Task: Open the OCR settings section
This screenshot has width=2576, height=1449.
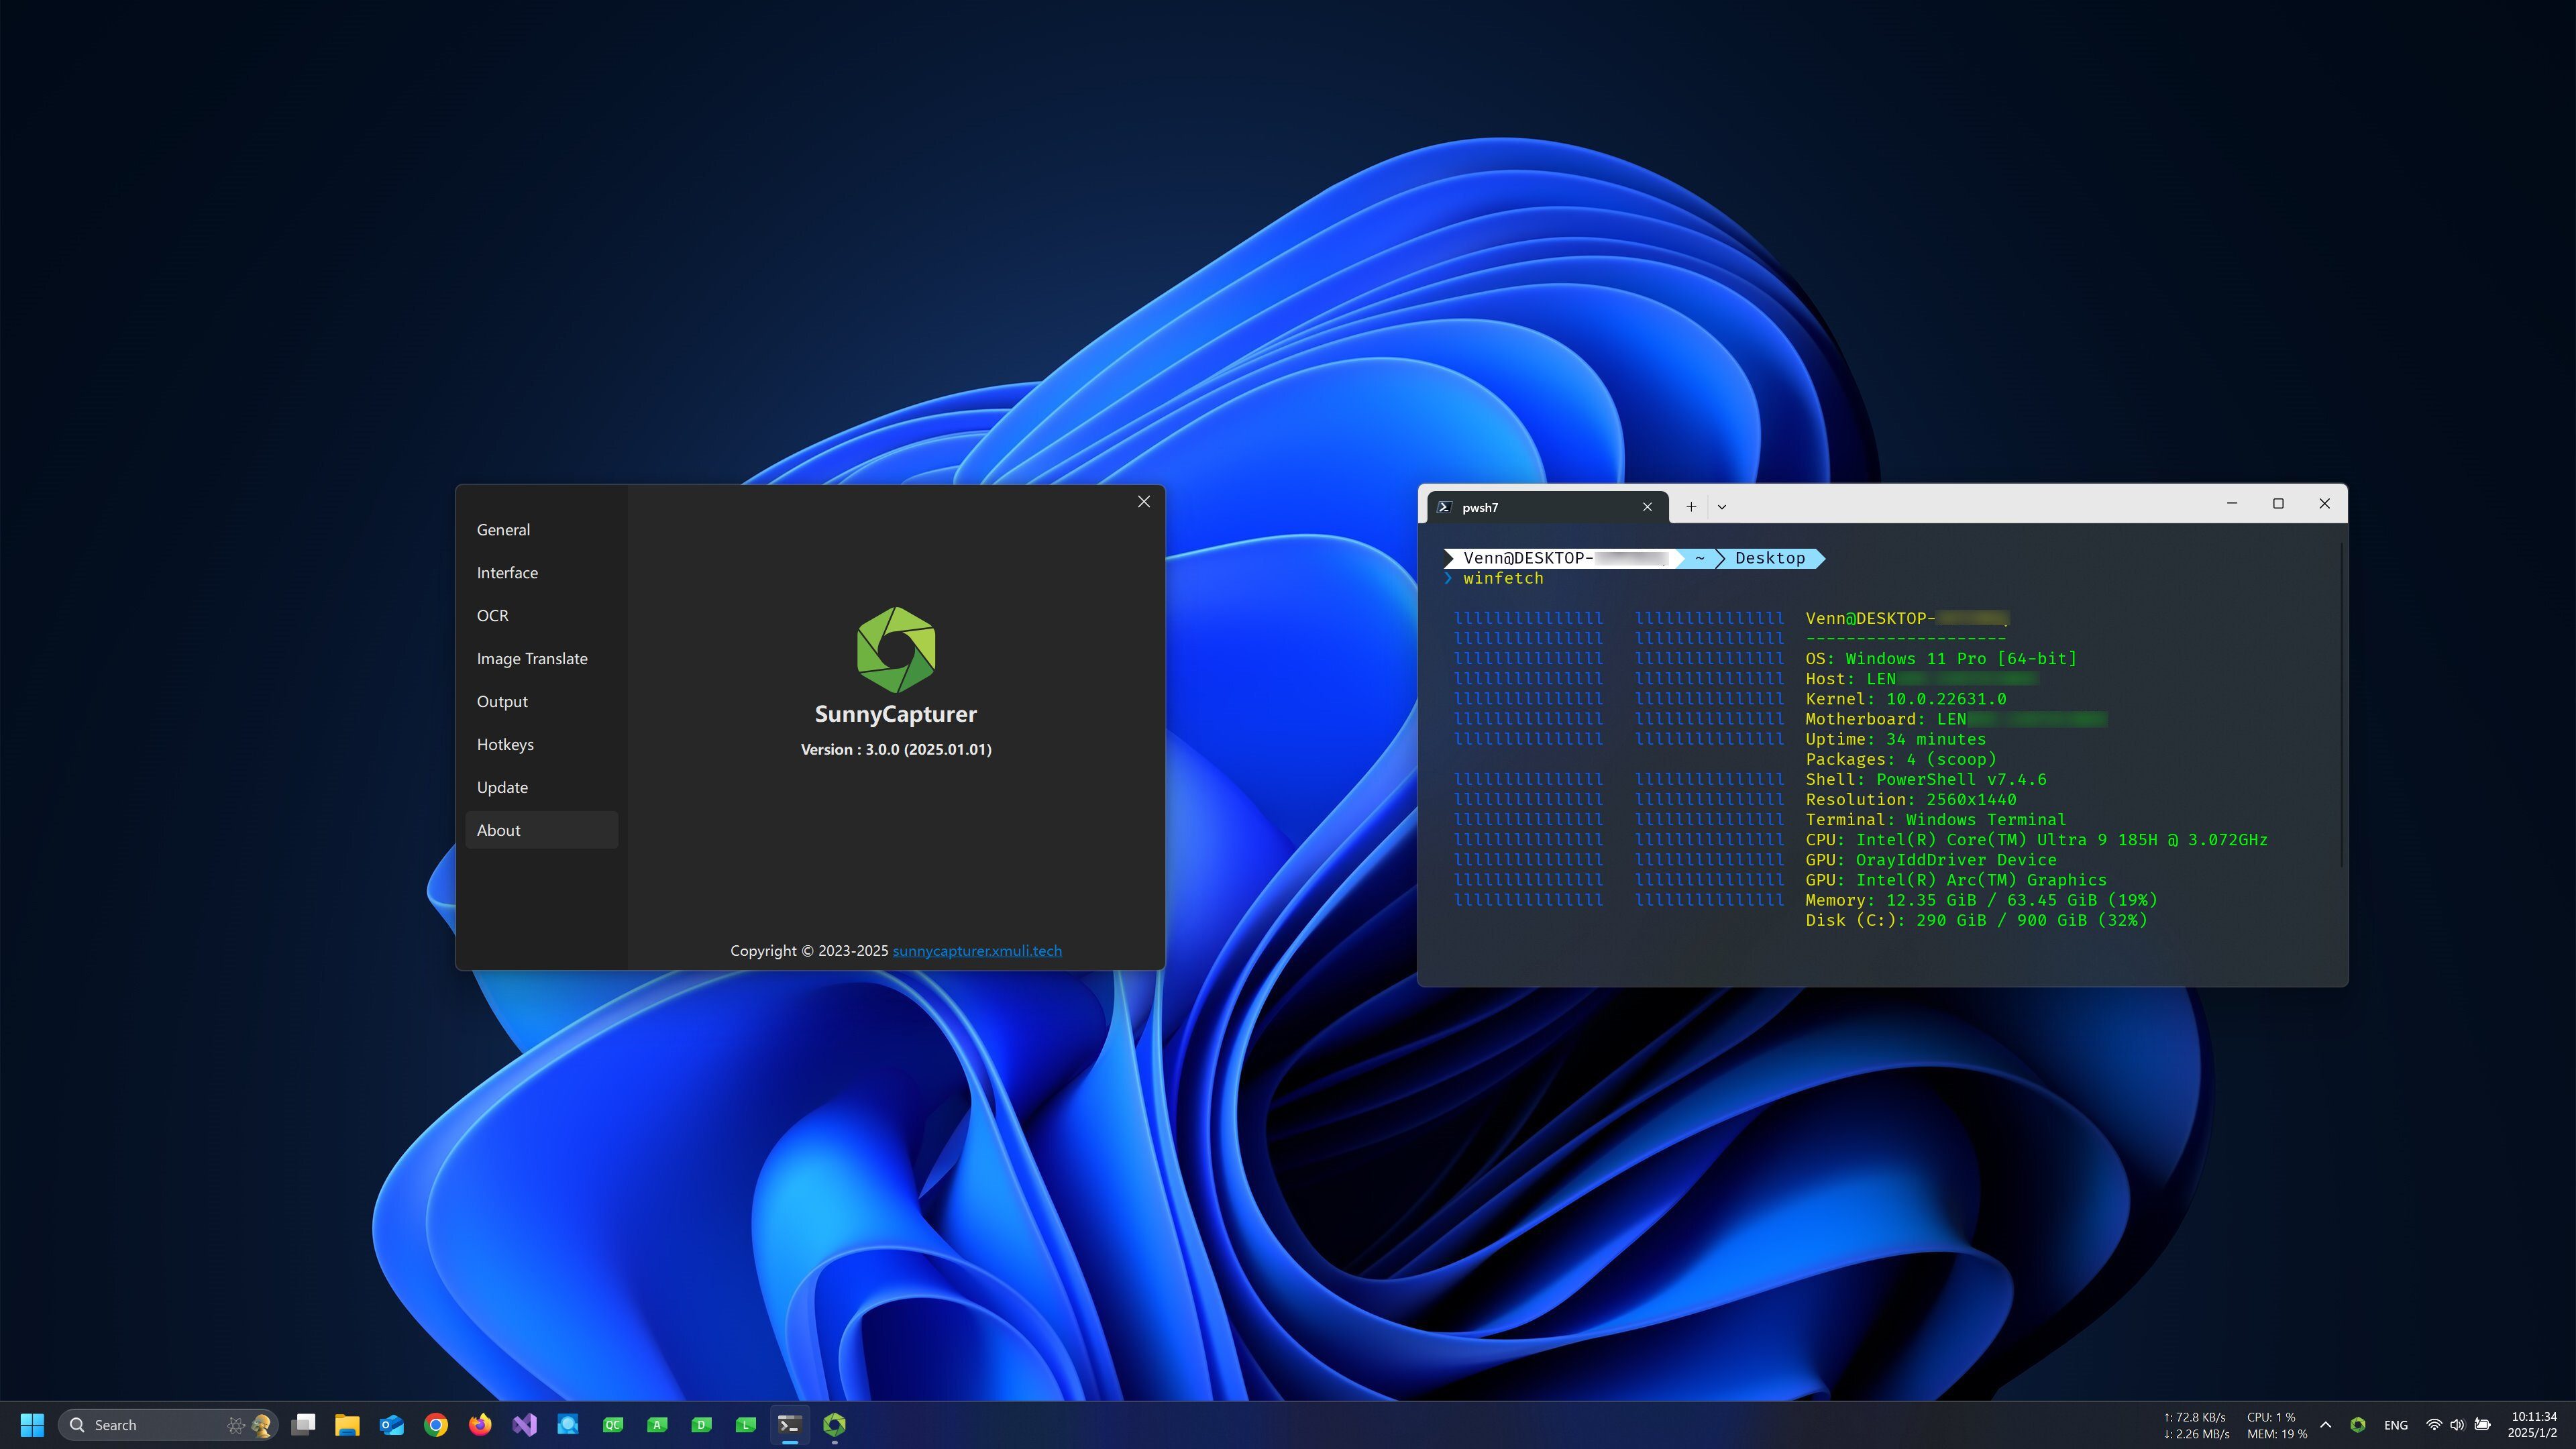Action: [x=541, y=616]
